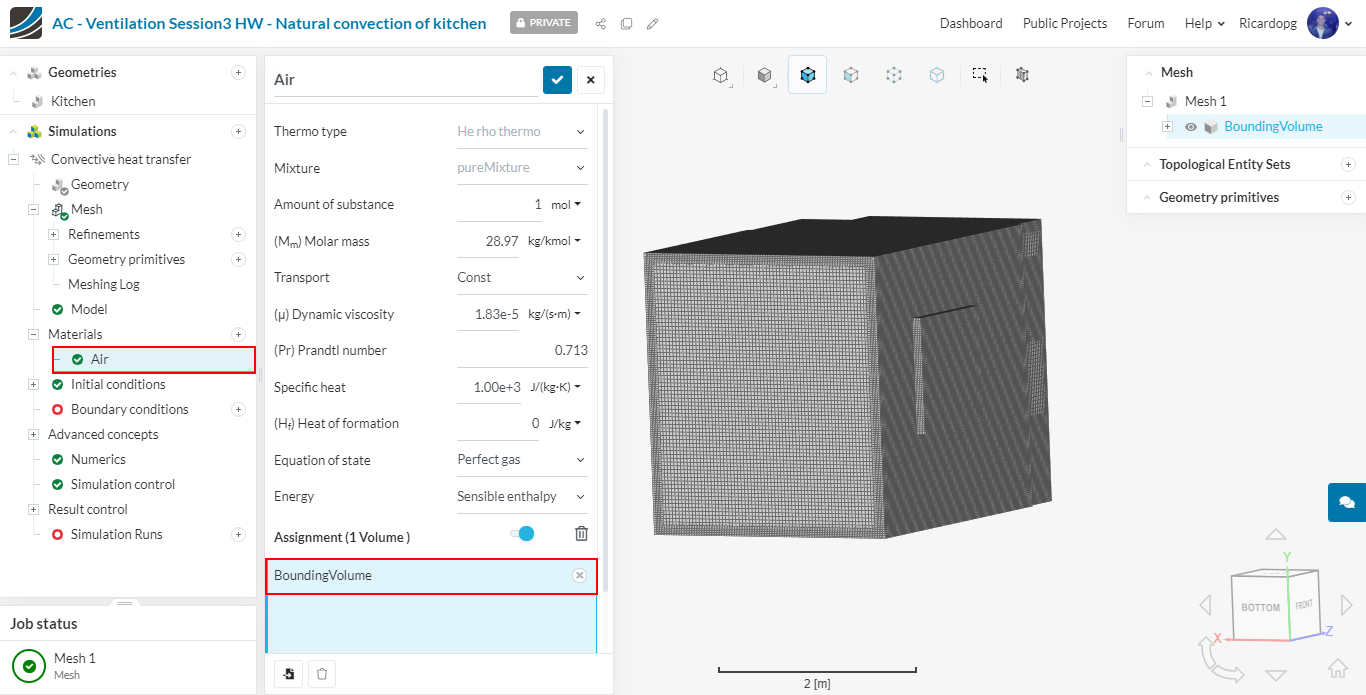Open the Transport type dropdown
The image size is (1366, 695).
[x=521, y=278]
